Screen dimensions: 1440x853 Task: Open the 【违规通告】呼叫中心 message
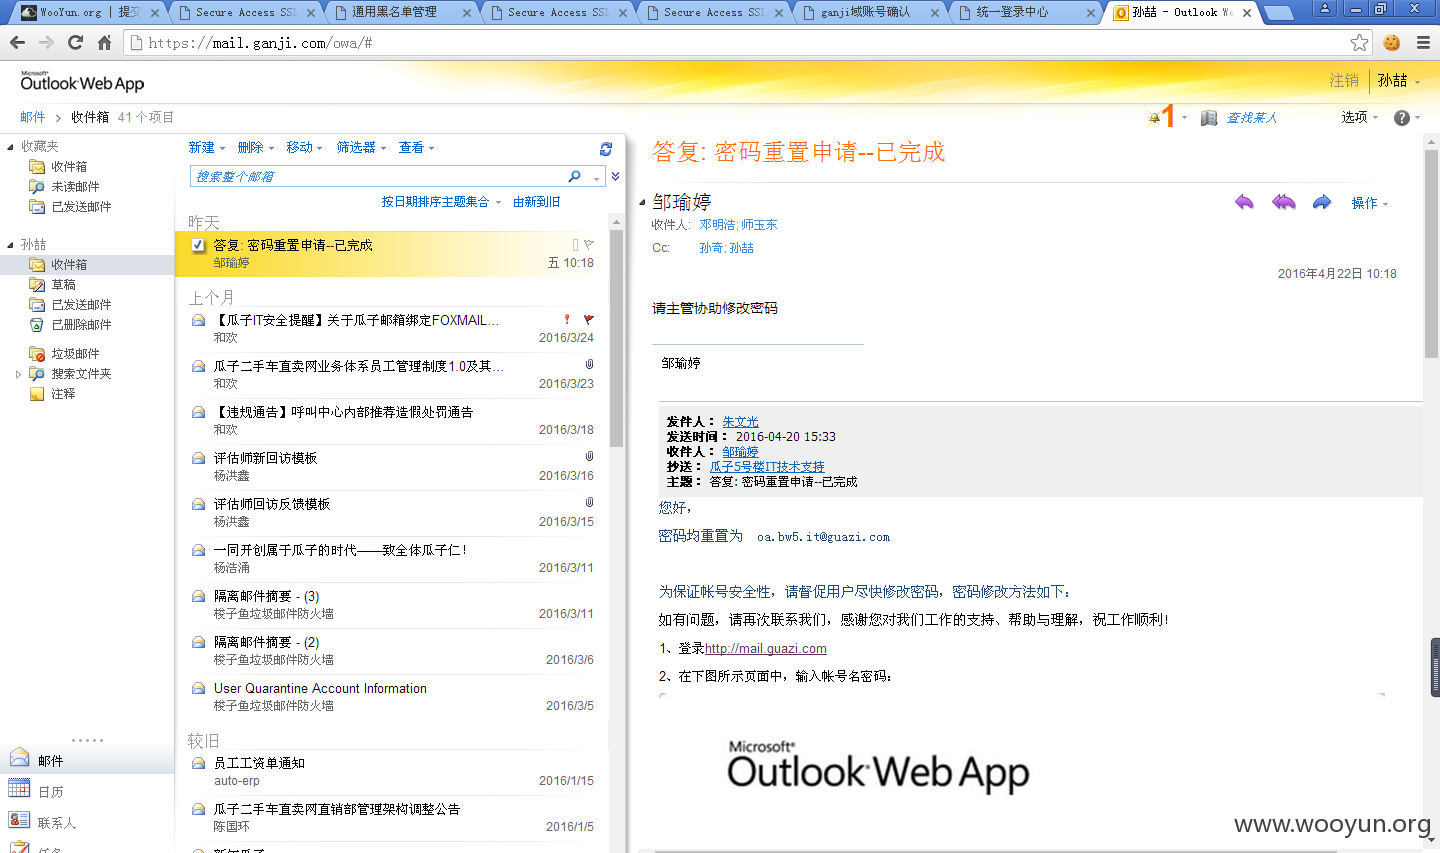[x=392, y=421]
